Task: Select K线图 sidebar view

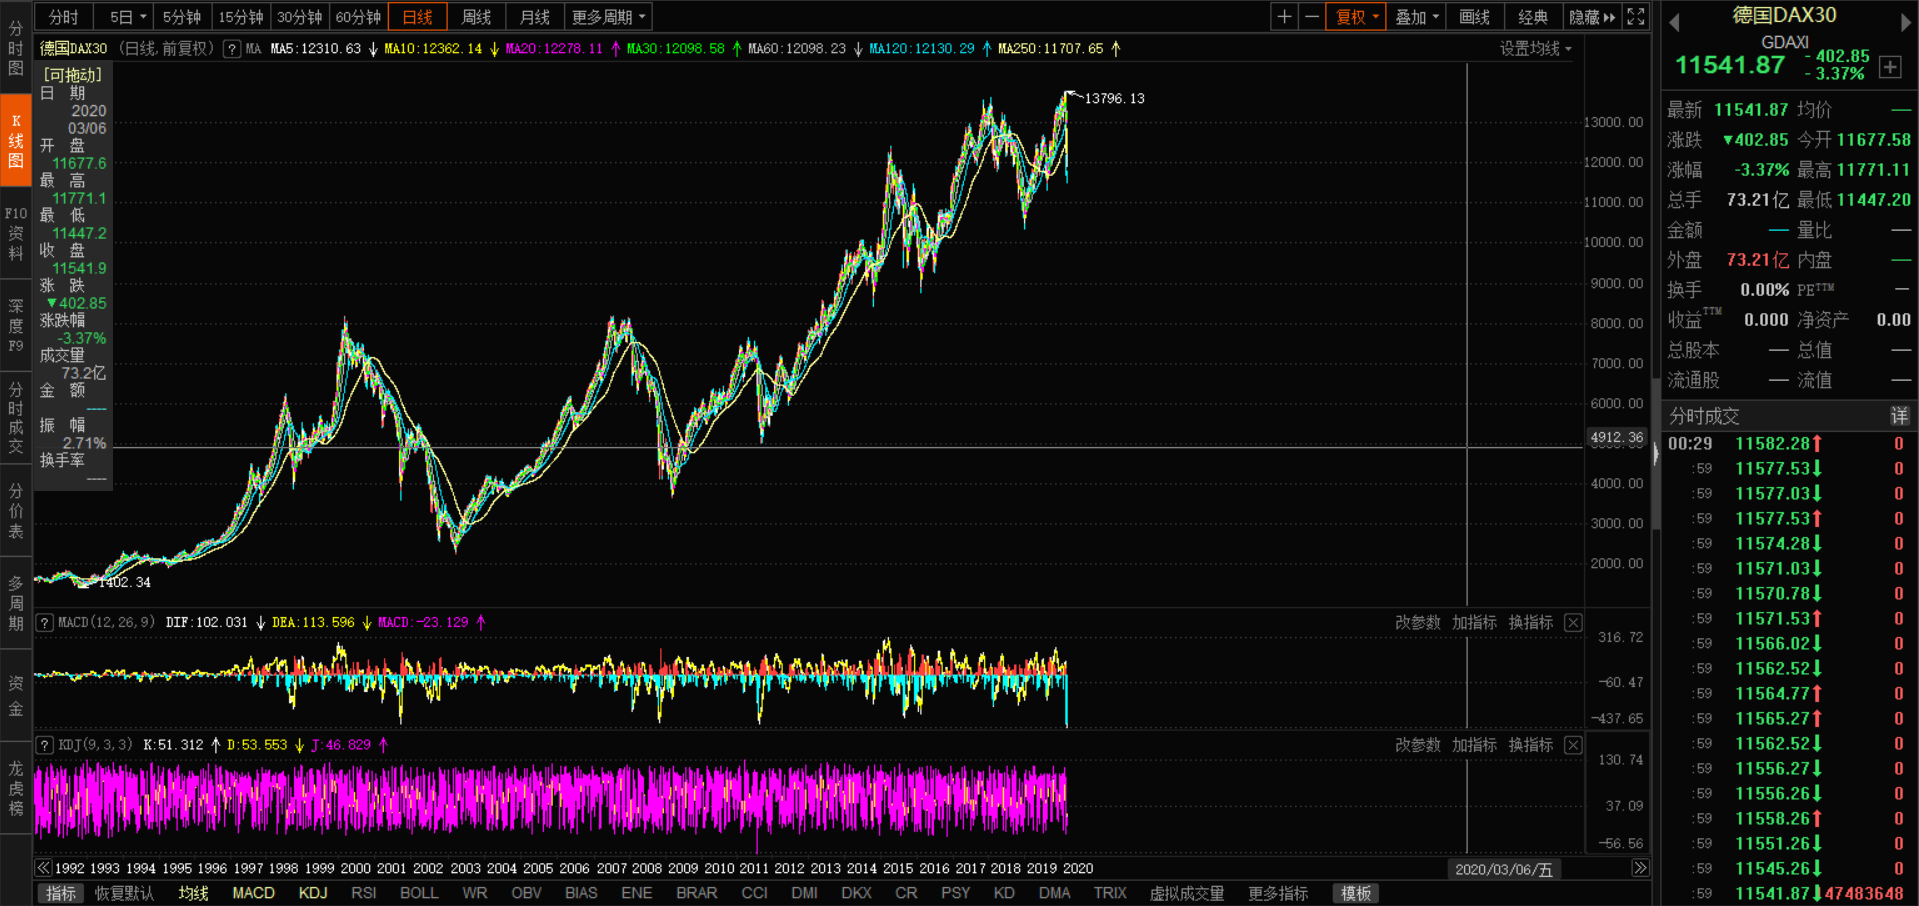Action: pos(16,141)
